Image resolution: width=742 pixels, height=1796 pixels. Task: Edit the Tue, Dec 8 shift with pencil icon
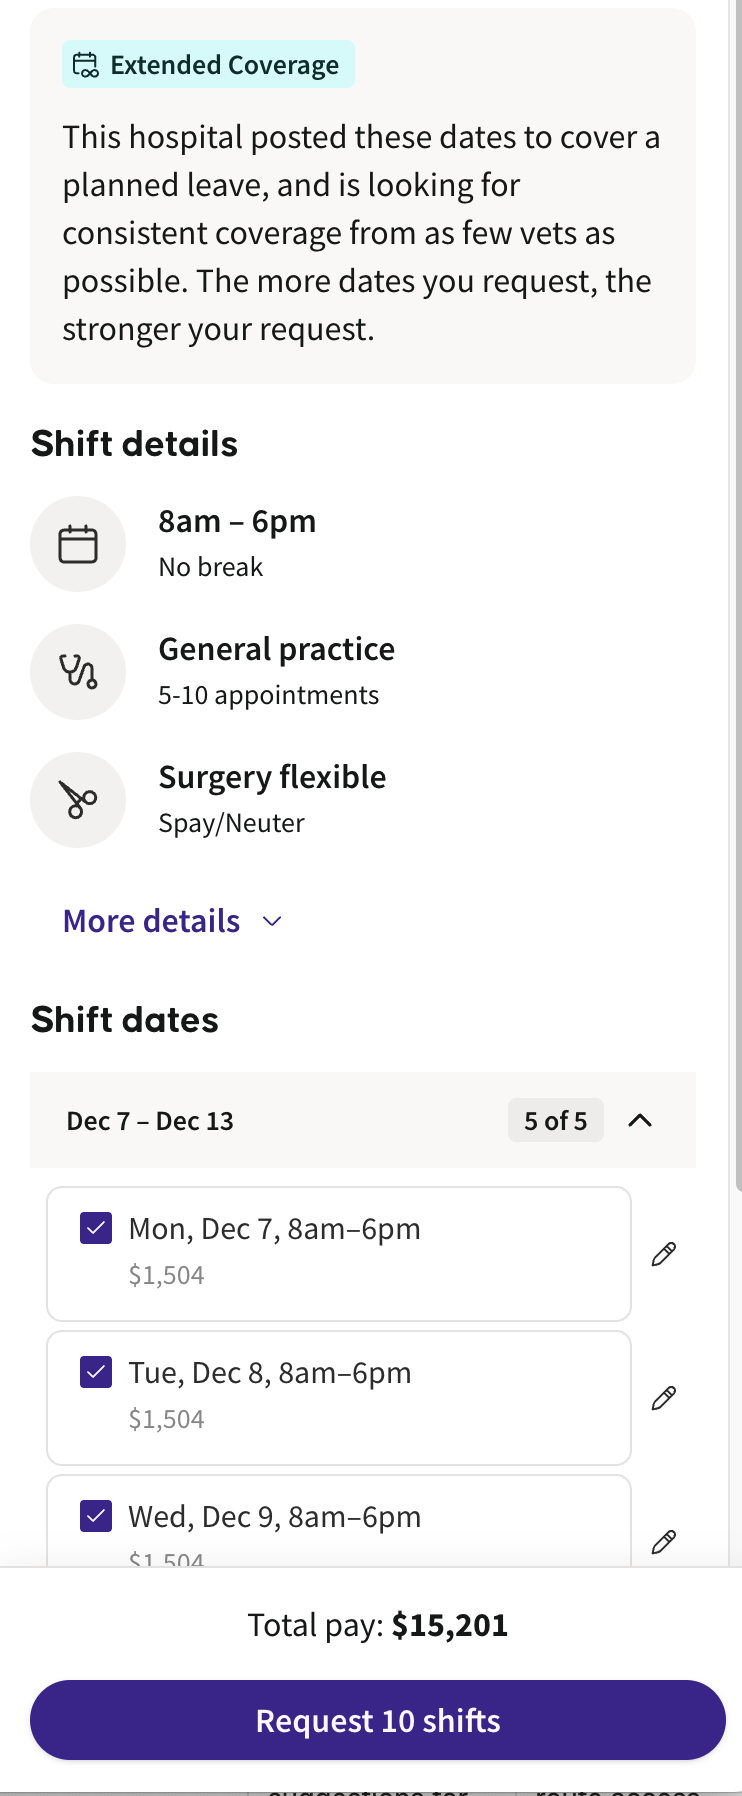[664, 1398]
